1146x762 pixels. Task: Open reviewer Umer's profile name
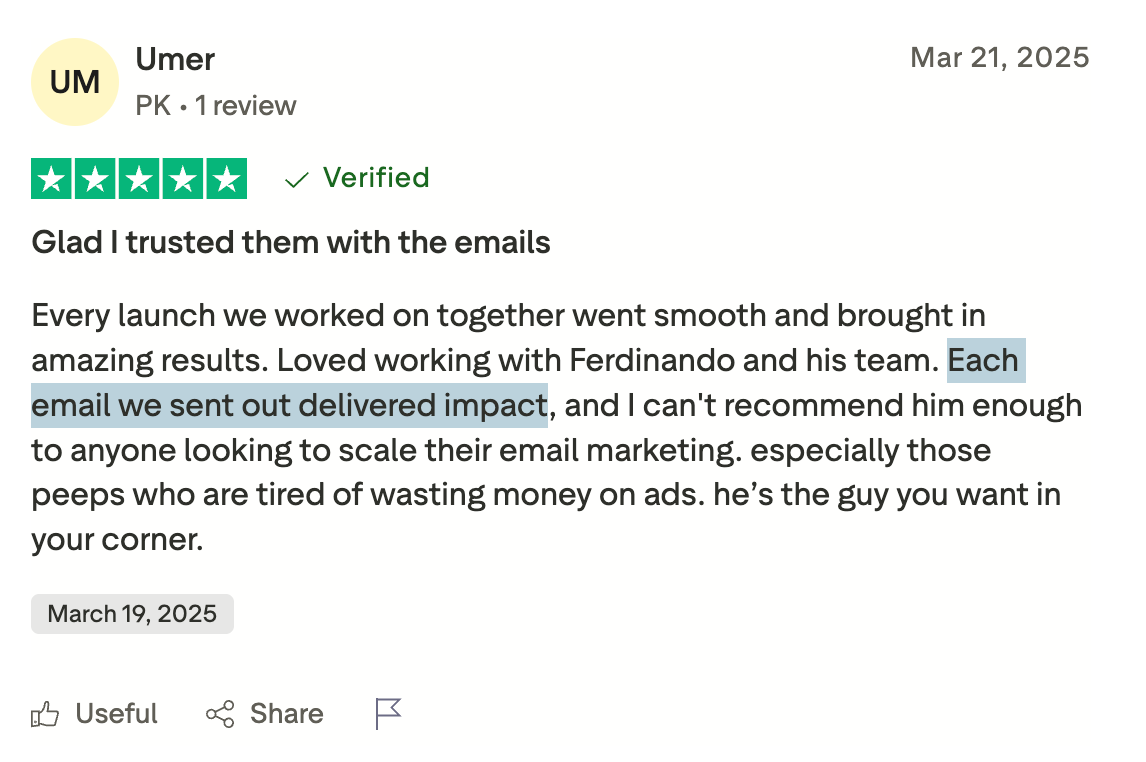(175, 60)
